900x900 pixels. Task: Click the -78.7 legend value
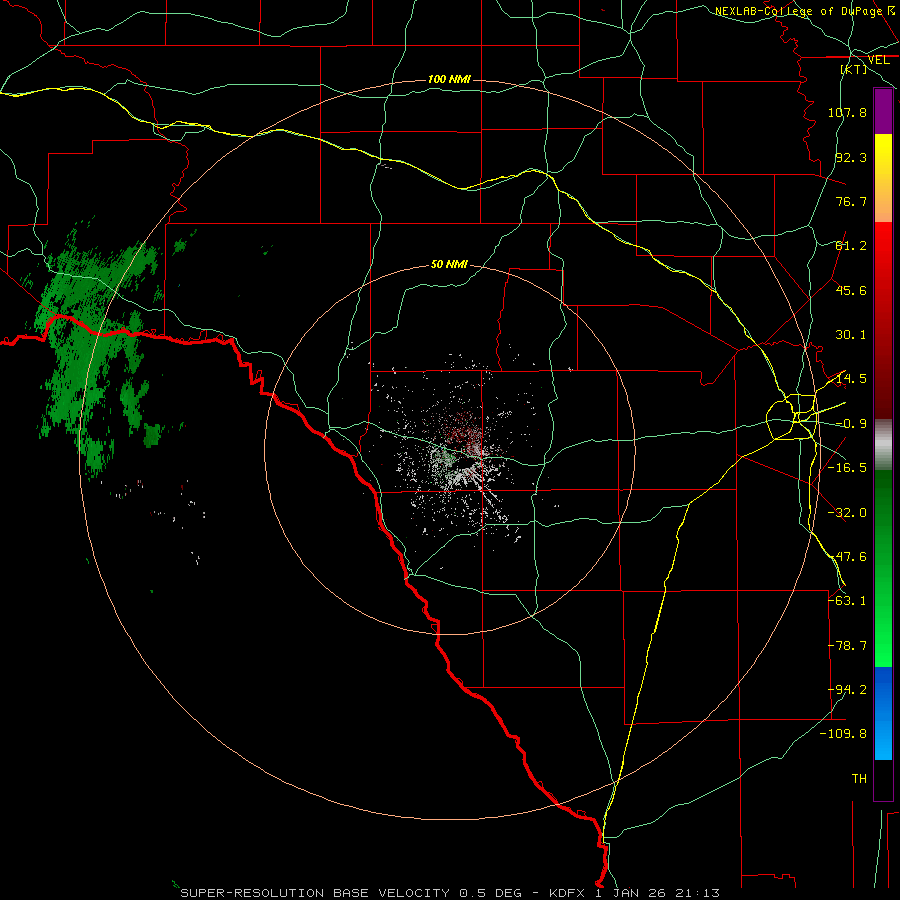tap(847, 646)
